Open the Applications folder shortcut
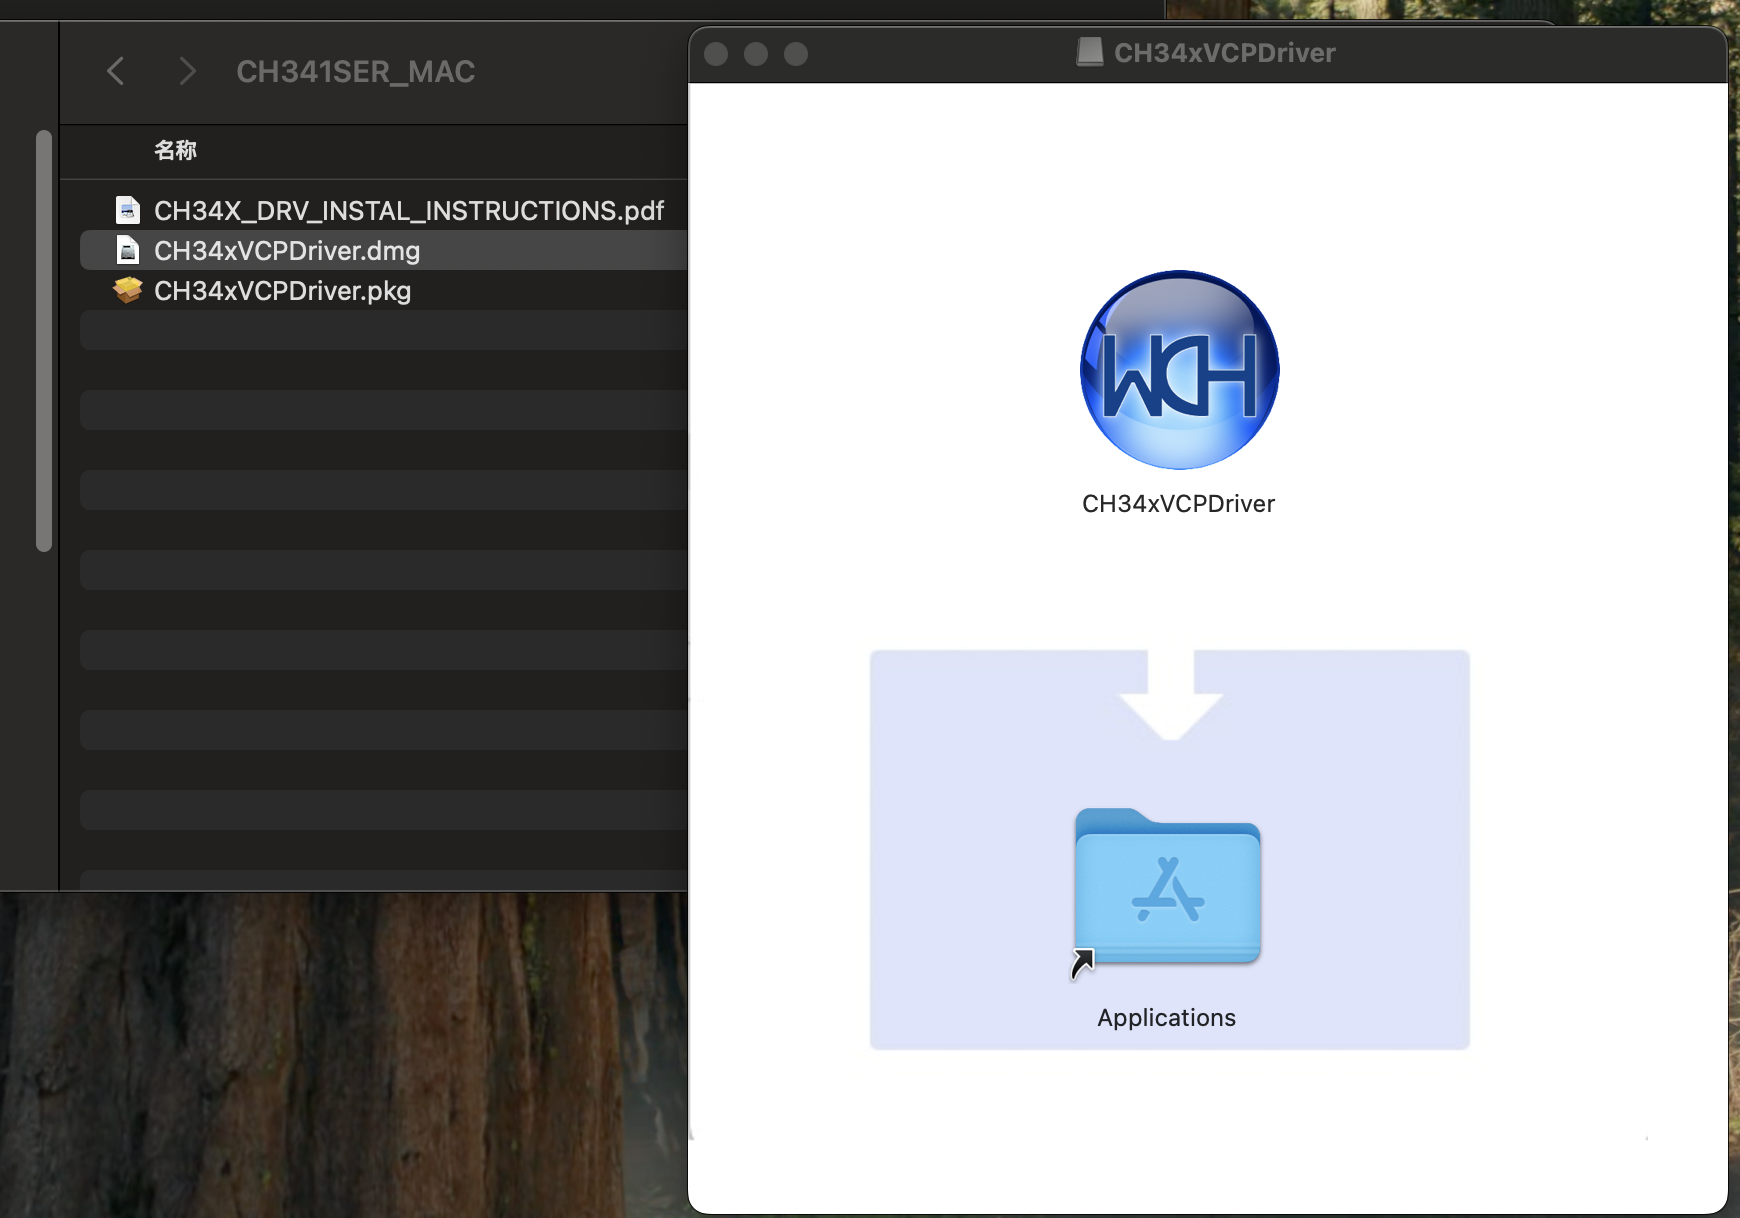 [x=1167, y=887]
